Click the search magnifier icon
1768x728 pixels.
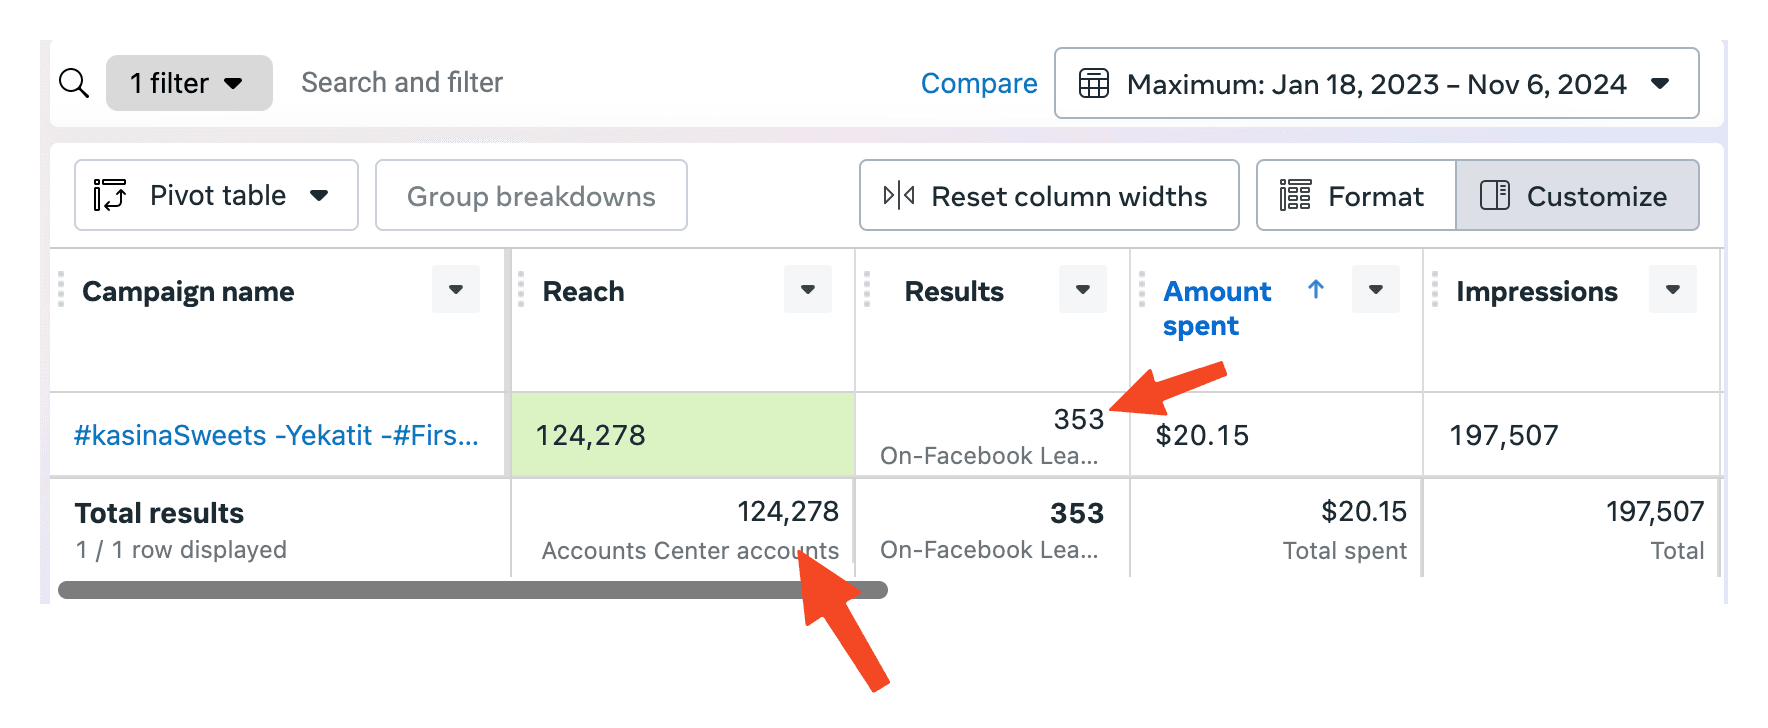pyautogui.click(x=74, y=83)
